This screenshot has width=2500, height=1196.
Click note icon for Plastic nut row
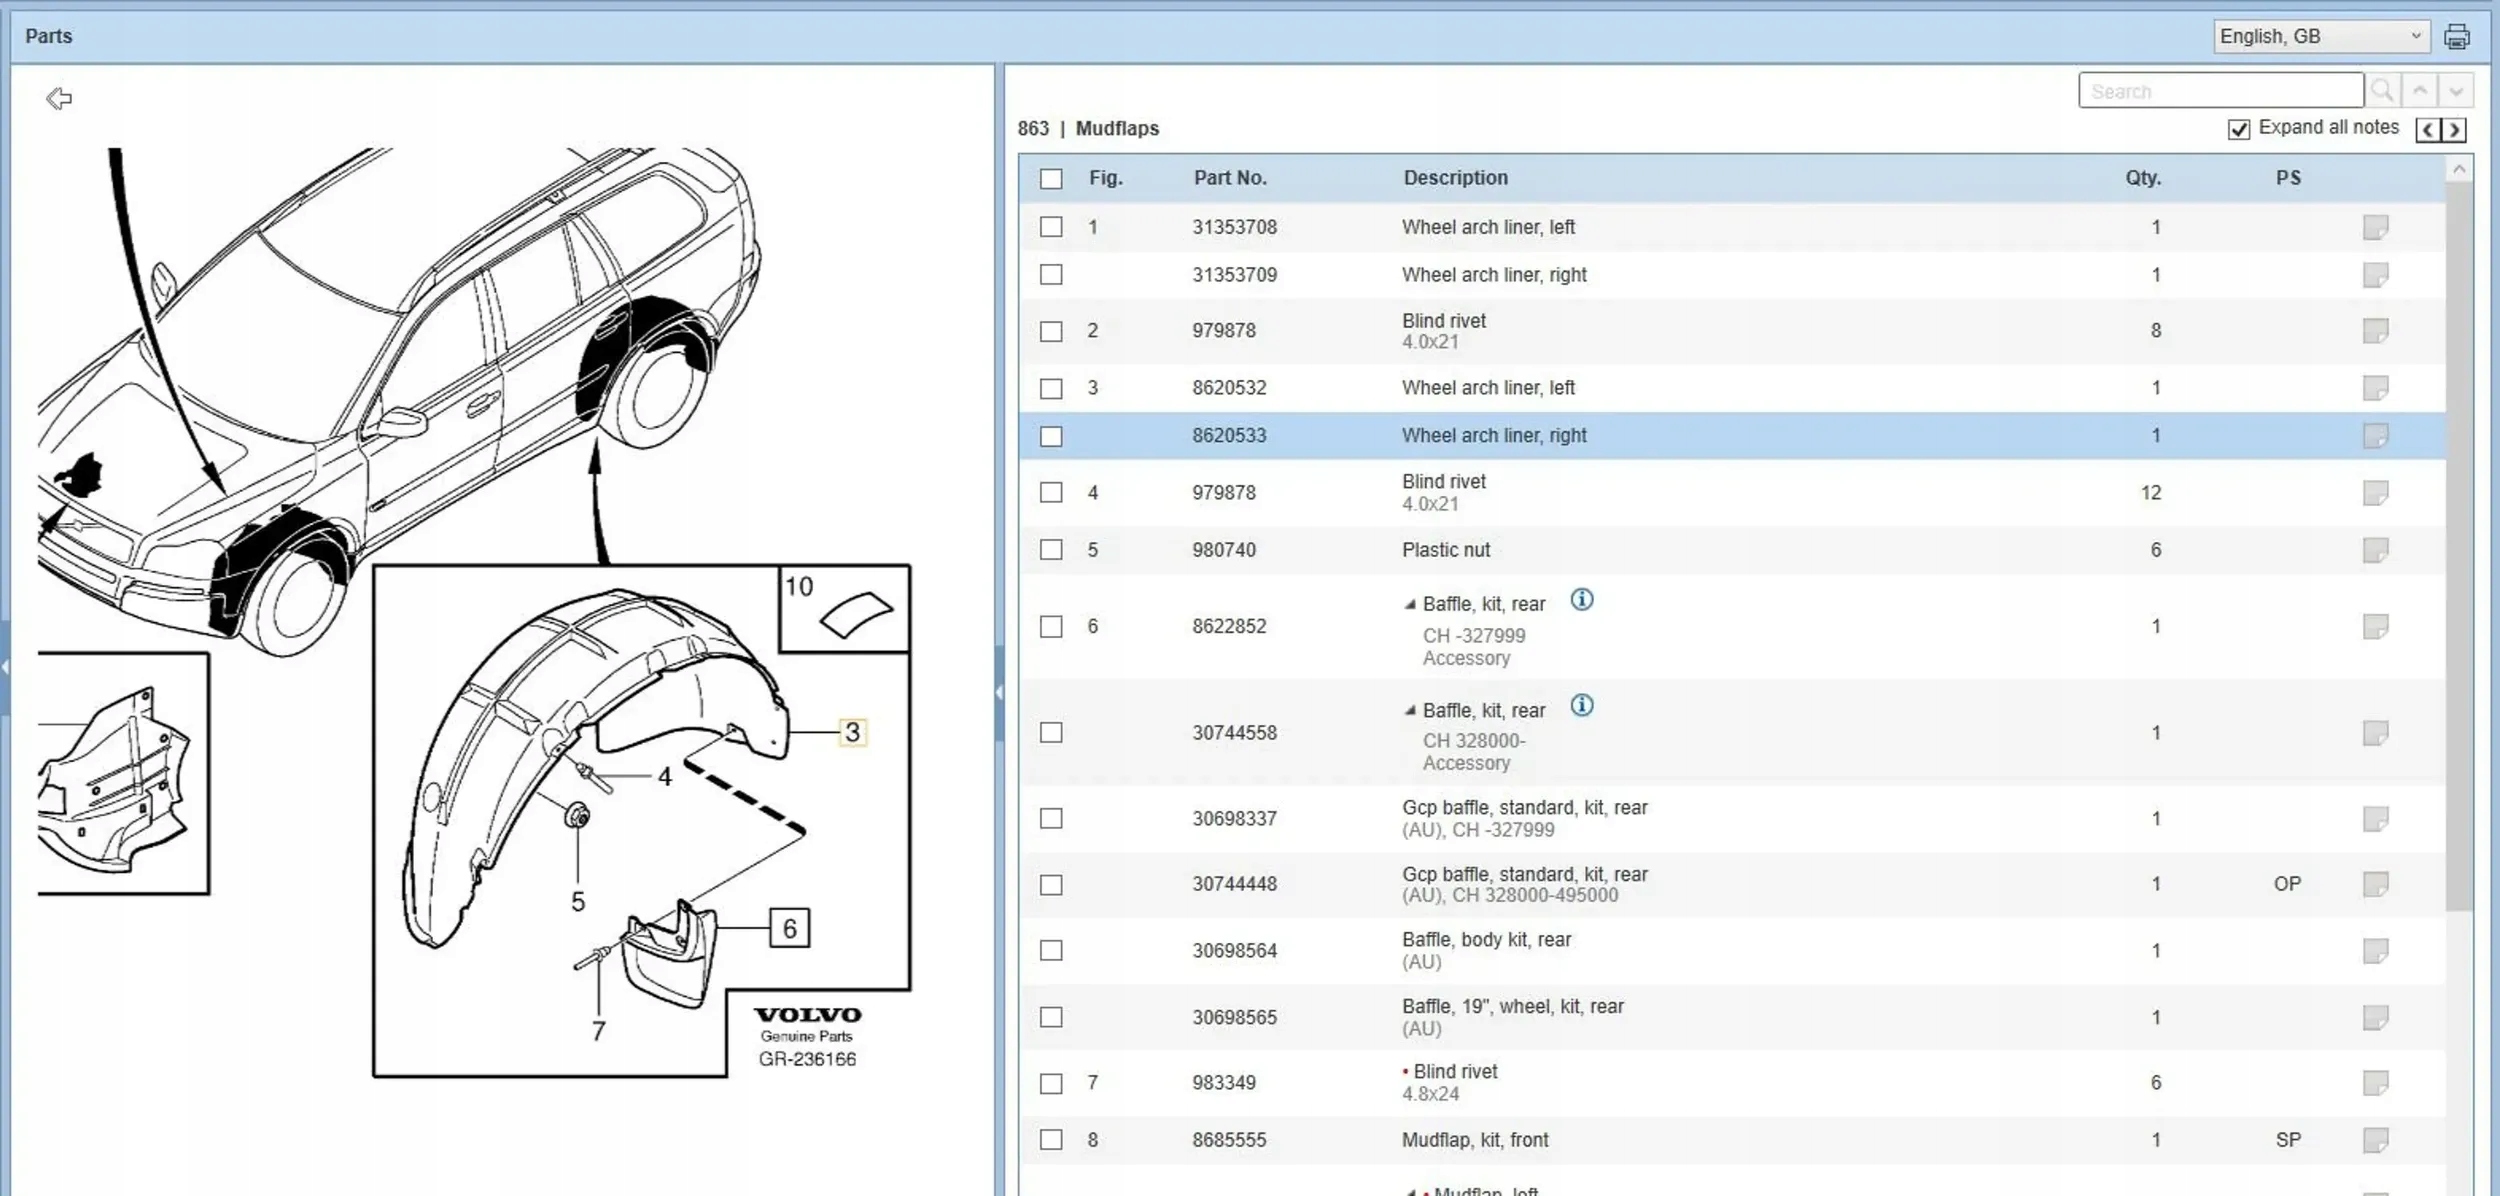[2375, 550]
